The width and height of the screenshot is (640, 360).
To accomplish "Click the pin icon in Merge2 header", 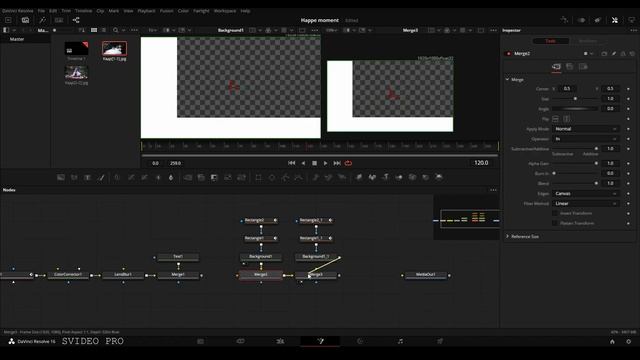I will point(613,53).
